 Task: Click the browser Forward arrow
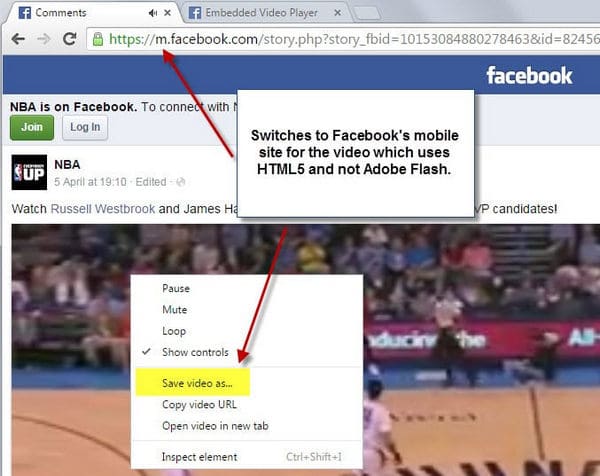click(44, 39)
